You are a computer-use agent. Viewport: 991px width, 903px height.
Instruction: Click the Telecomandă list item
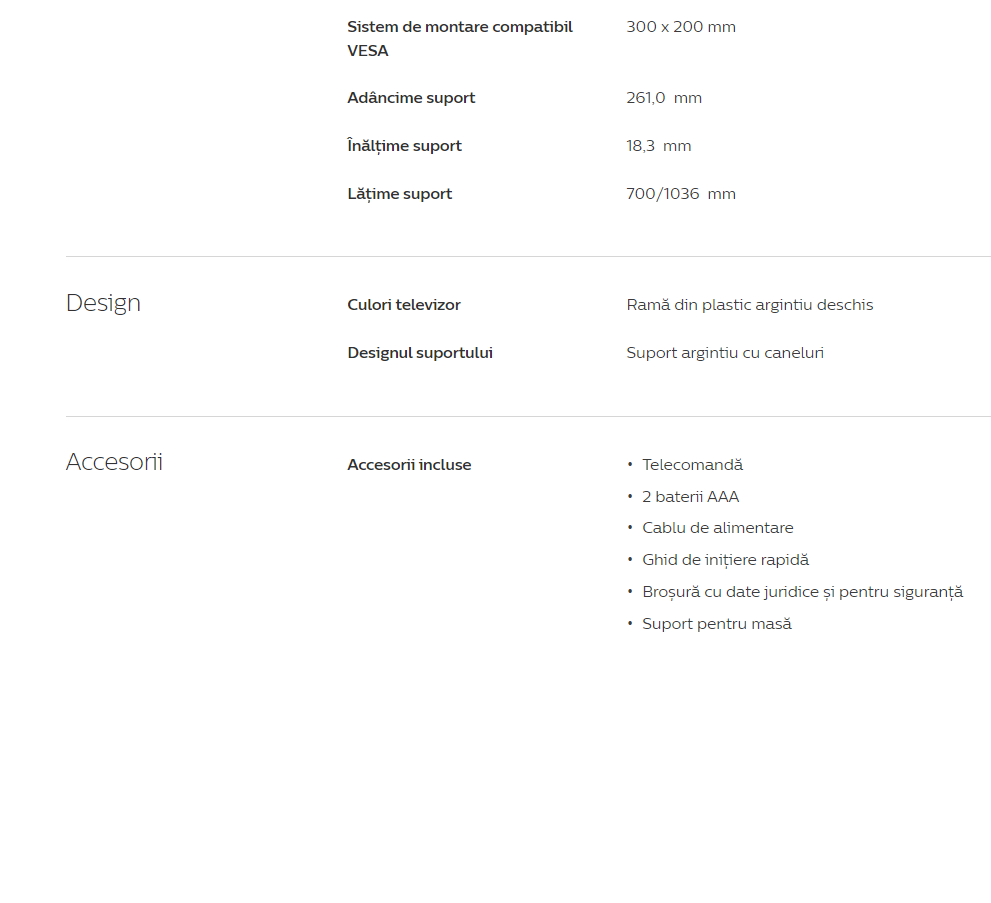(x=692, y=465)
